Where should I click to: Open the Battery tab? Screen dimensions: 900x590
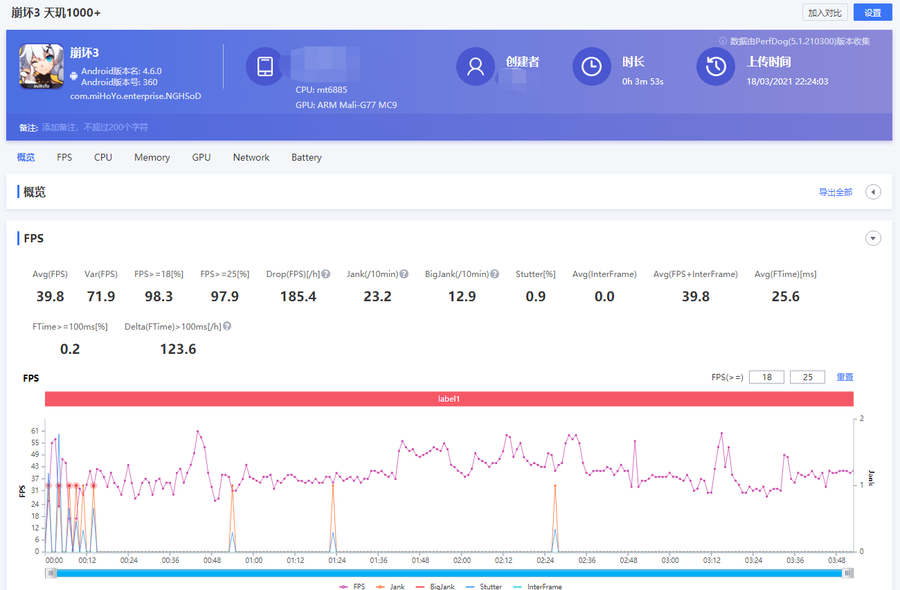pyautogui.click(x=306, y=157)
